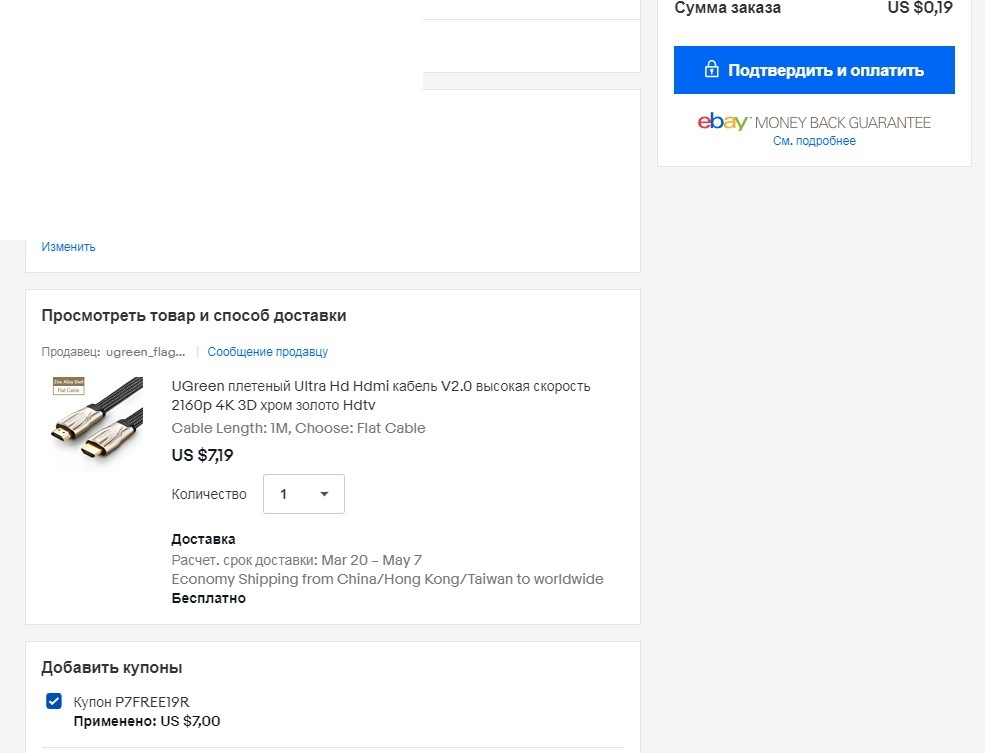Click the Подтвердить и оплатить button

click(814, 70)
